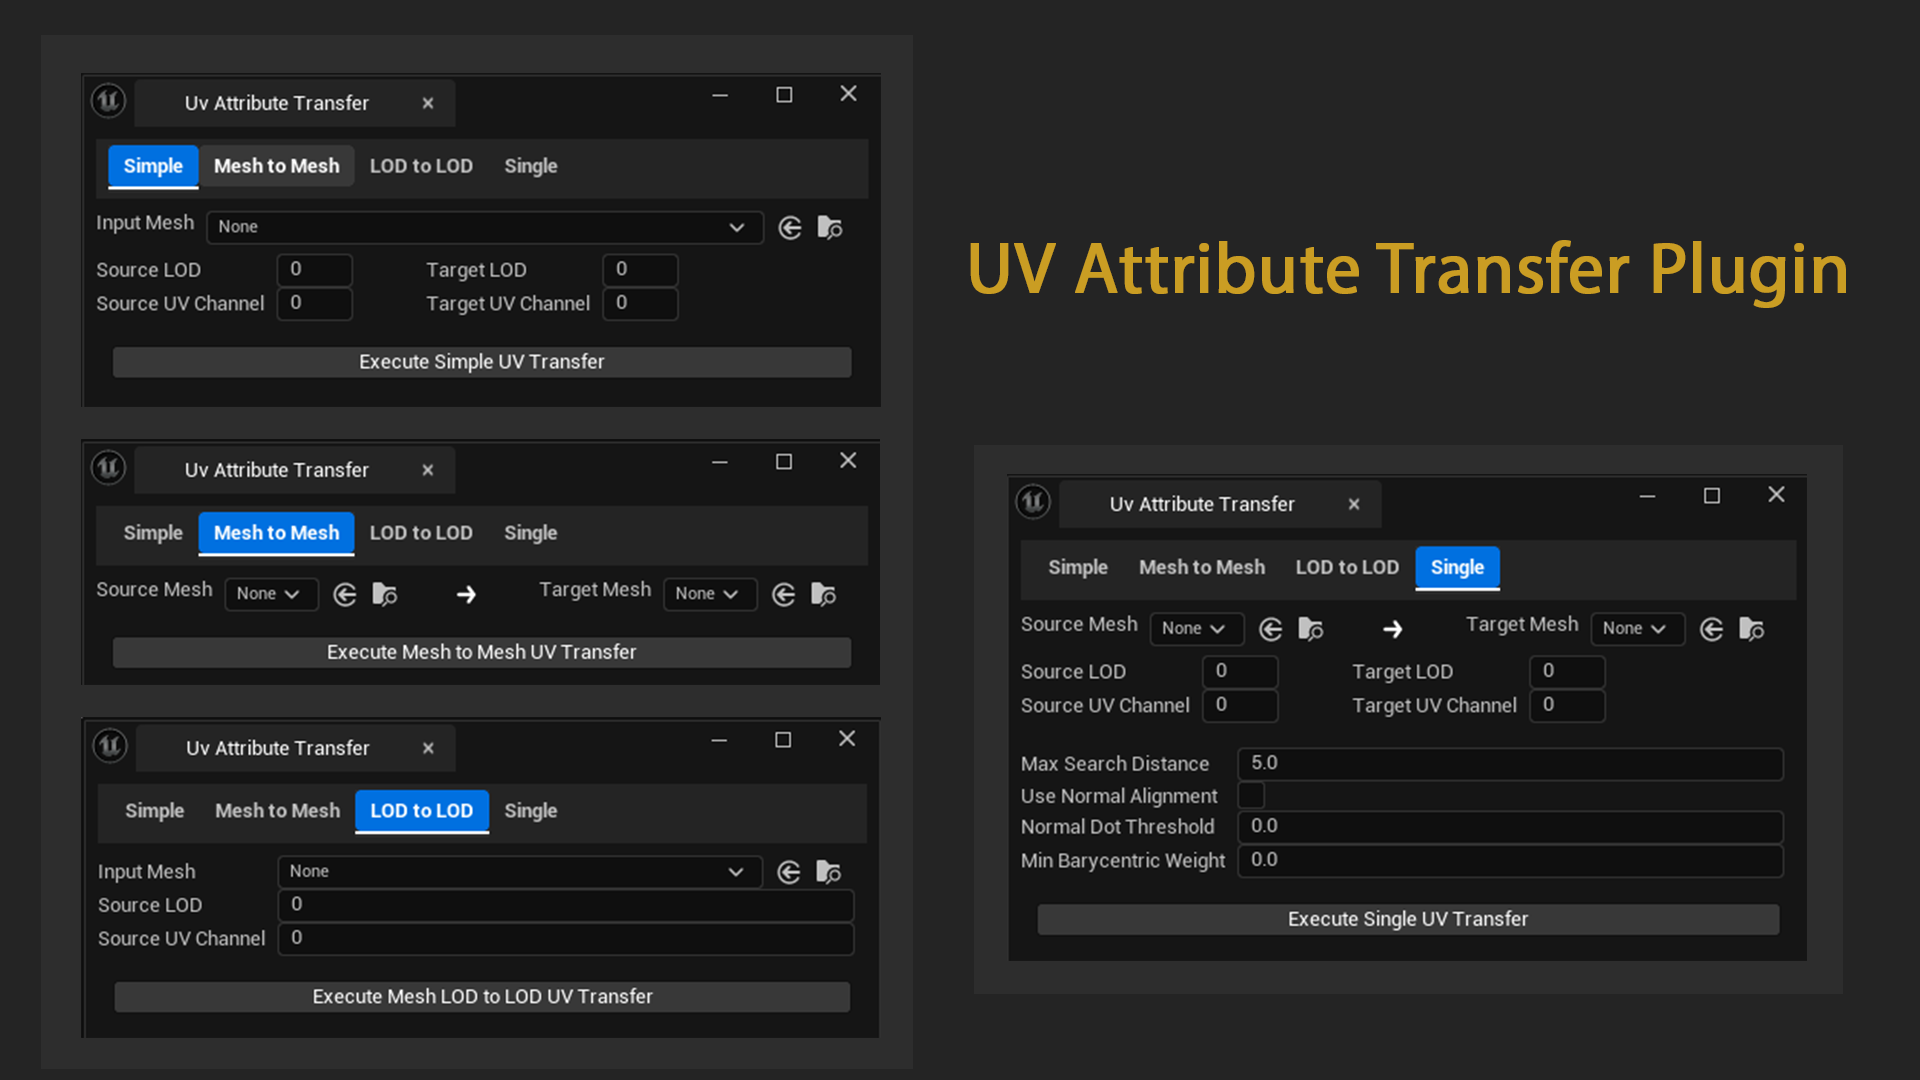This screenshot has height=1080, width=1920.
Task: Open Input Mesh dropdown in Simple window
Action: (x=485, y=227)
